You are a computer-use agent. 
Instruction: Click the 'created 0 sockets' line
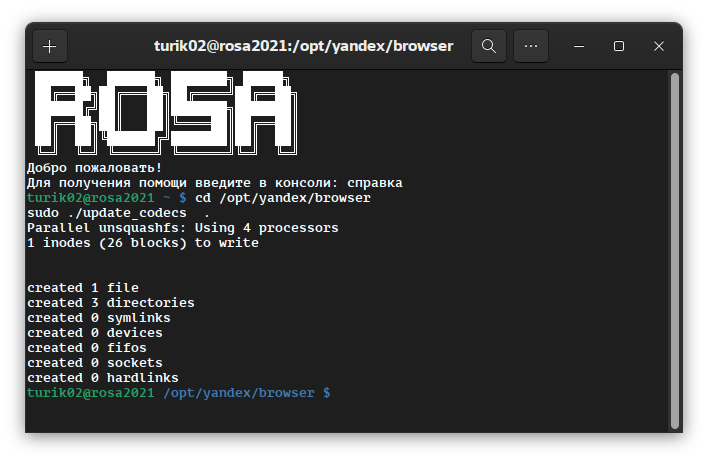(95, 363)
